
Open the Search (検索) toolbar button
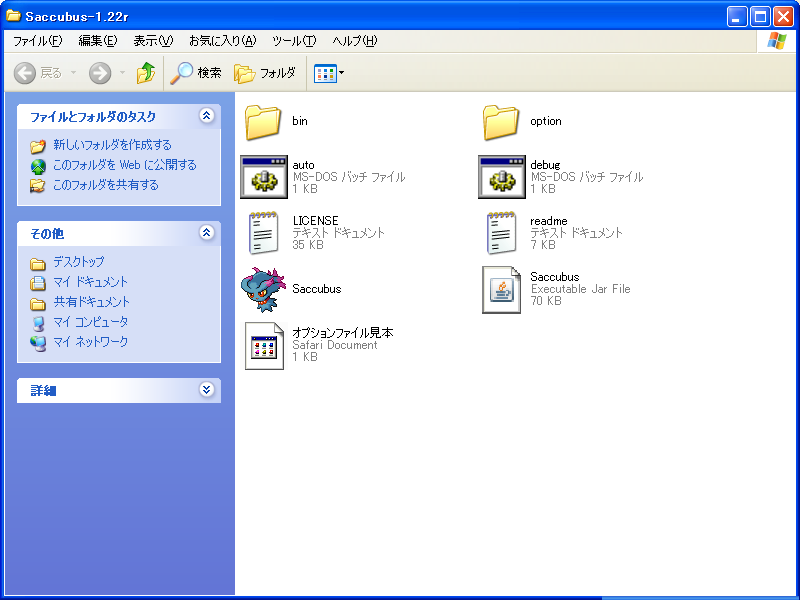pyautogui.click(x=196, y=73)
